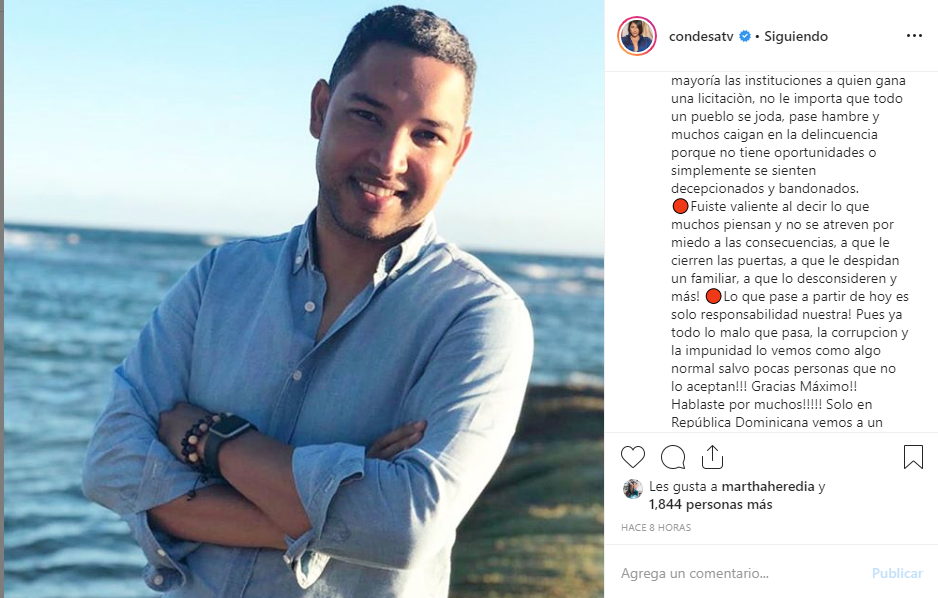Like the post with the heart icon
Screen dimensions: 938x598
tap(633, 457)
